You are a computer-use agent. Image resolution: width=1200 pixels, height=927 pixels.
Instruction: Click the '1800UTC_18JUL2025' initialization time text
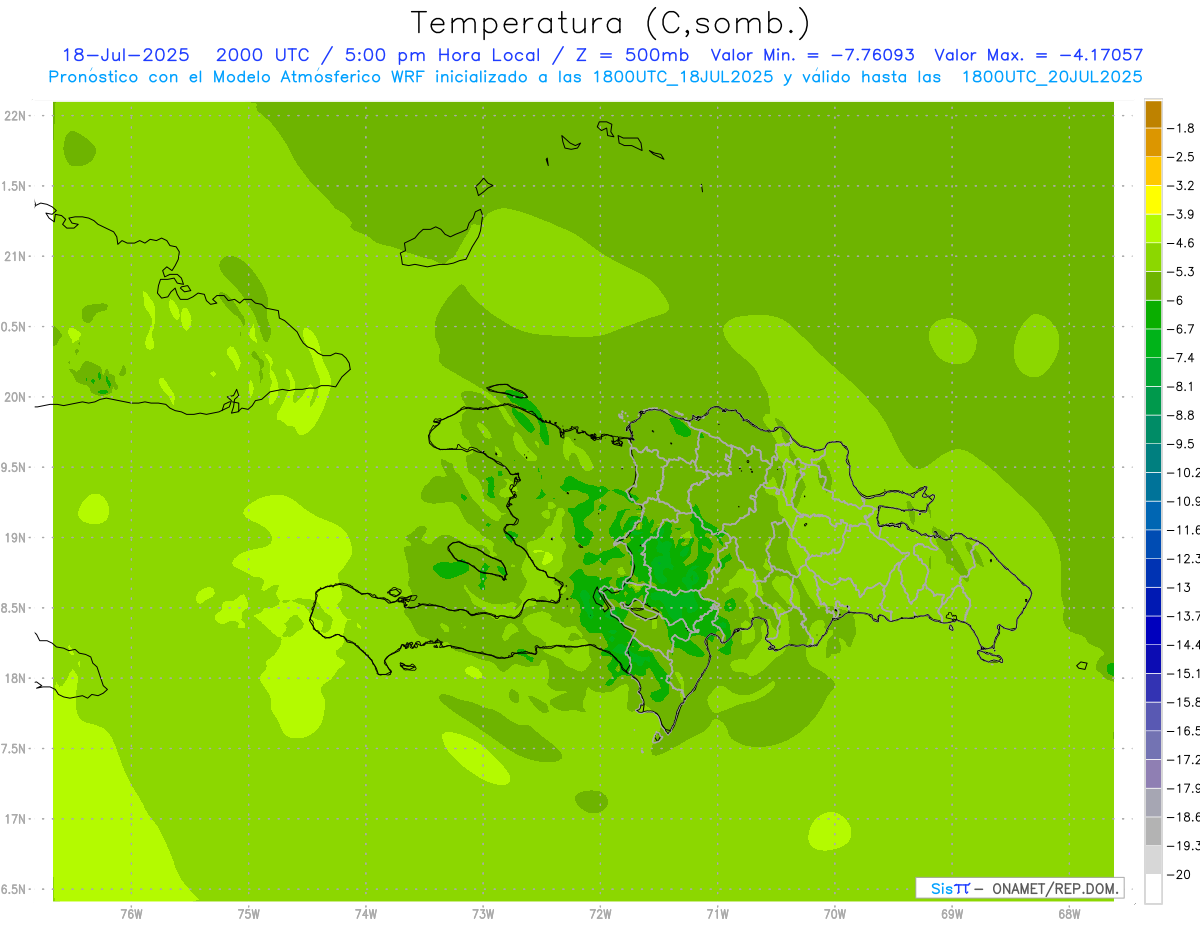click(x=682, y=76)
